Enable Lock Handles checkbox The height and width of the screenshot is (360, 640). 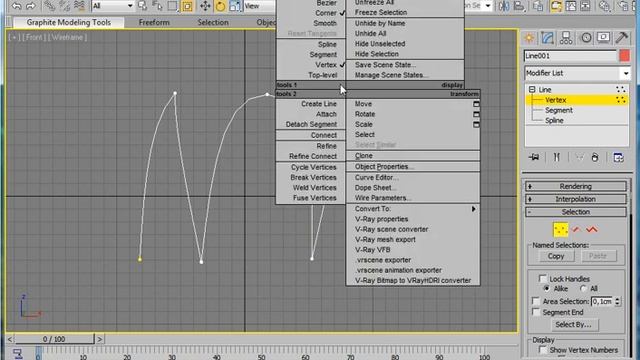542,279
